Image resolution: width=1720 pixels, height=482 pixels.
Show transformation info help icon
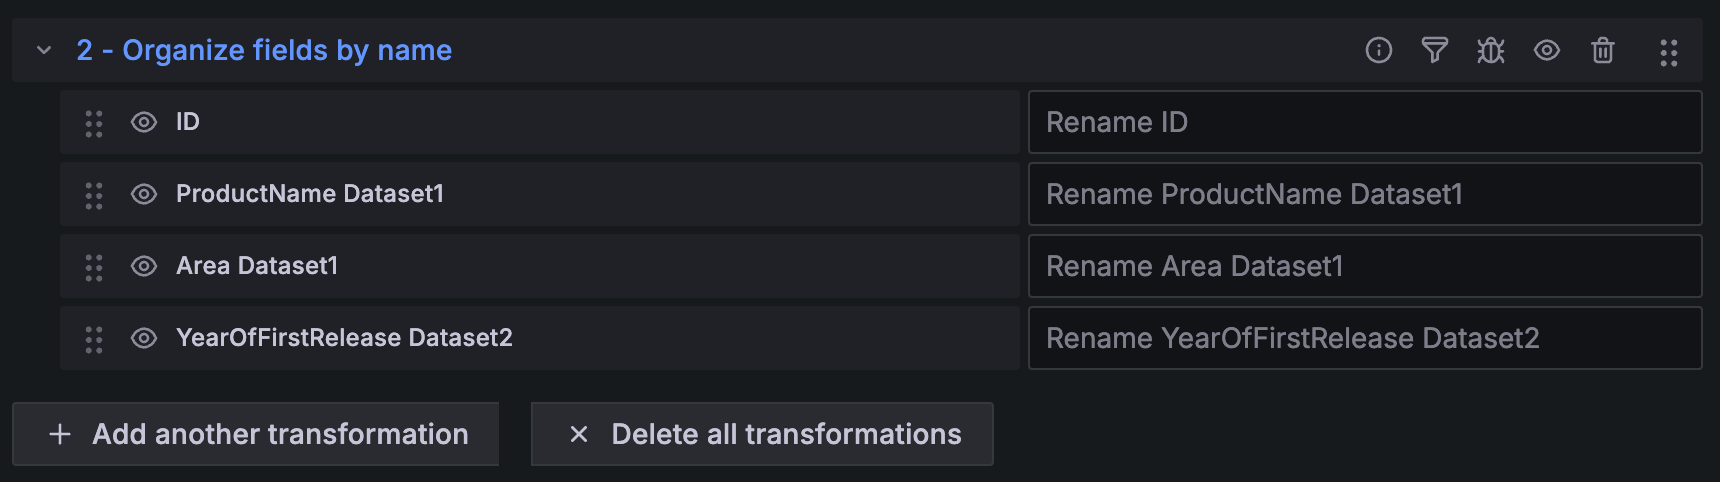coord(1378,50)
